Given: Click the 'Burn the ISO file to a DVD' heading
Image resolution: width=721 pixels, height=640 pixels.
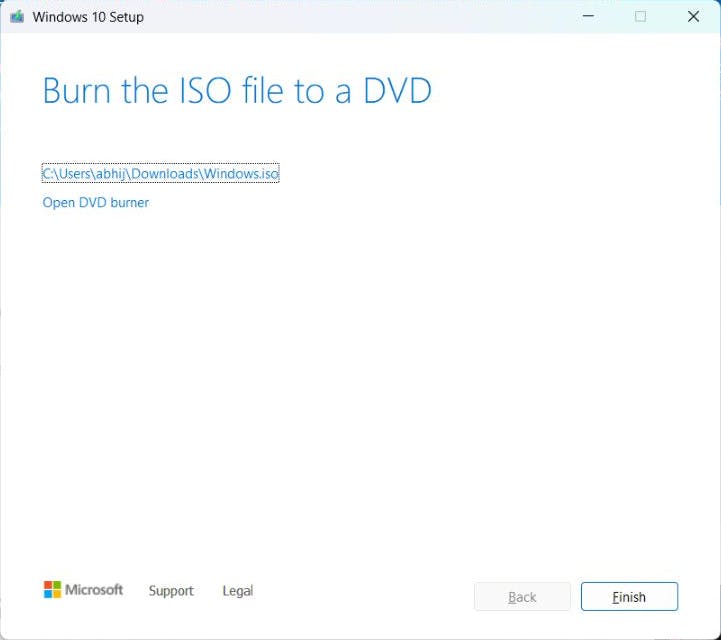Looking at the screenshot, I should click(x=237, y=90).
